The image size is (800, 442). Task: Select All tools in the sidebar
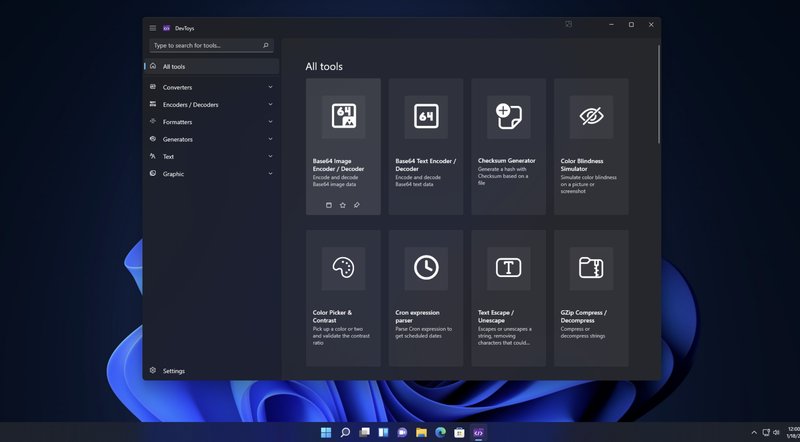174,66
